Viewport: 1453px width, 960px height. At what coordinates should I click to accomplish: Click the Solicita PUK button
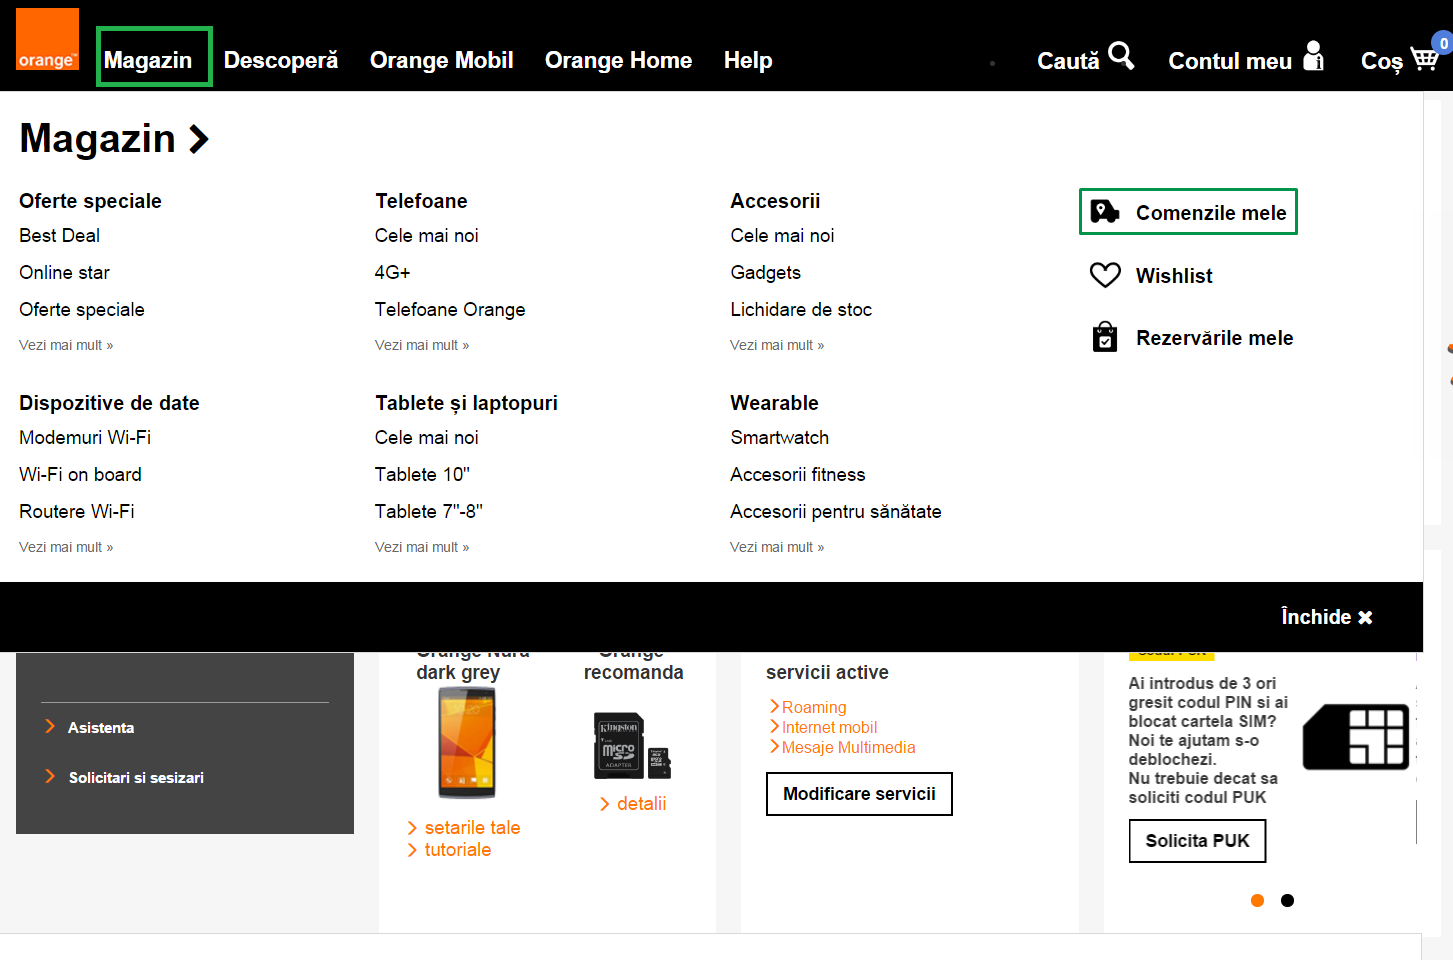tap(1197, 841)
